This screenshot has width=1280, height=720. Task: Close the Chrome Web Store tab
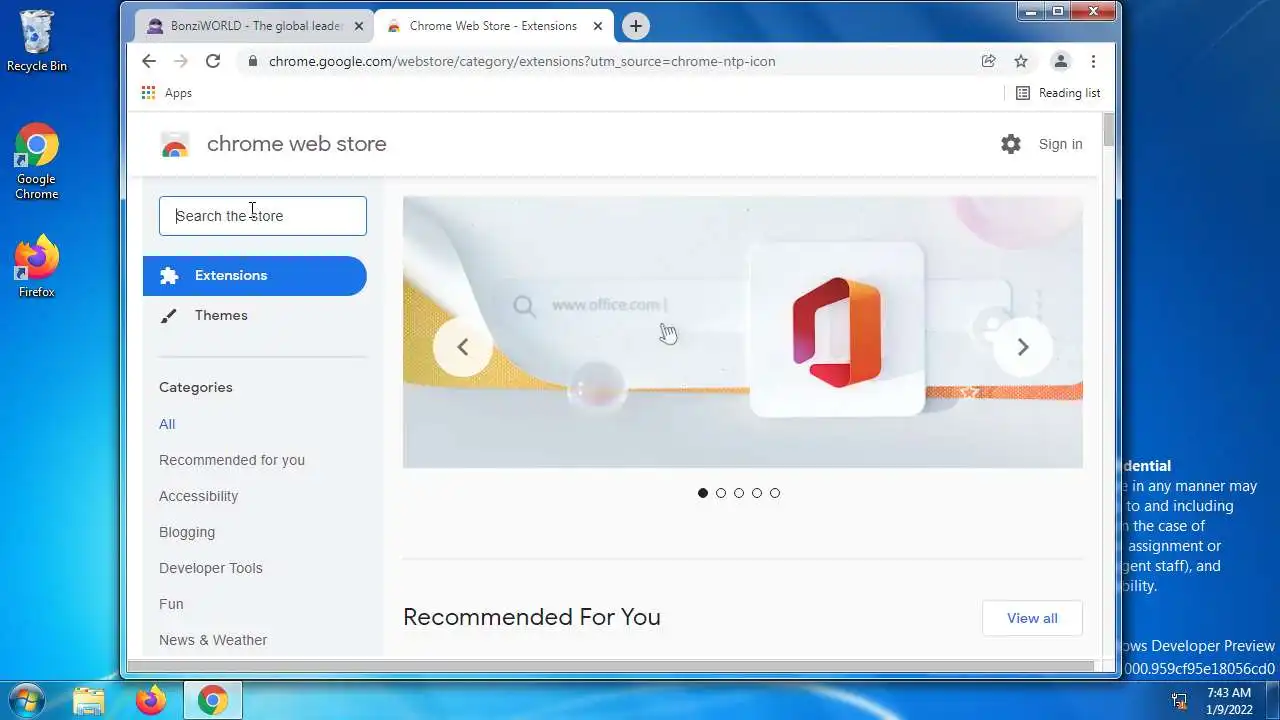[x=598, y=26]
